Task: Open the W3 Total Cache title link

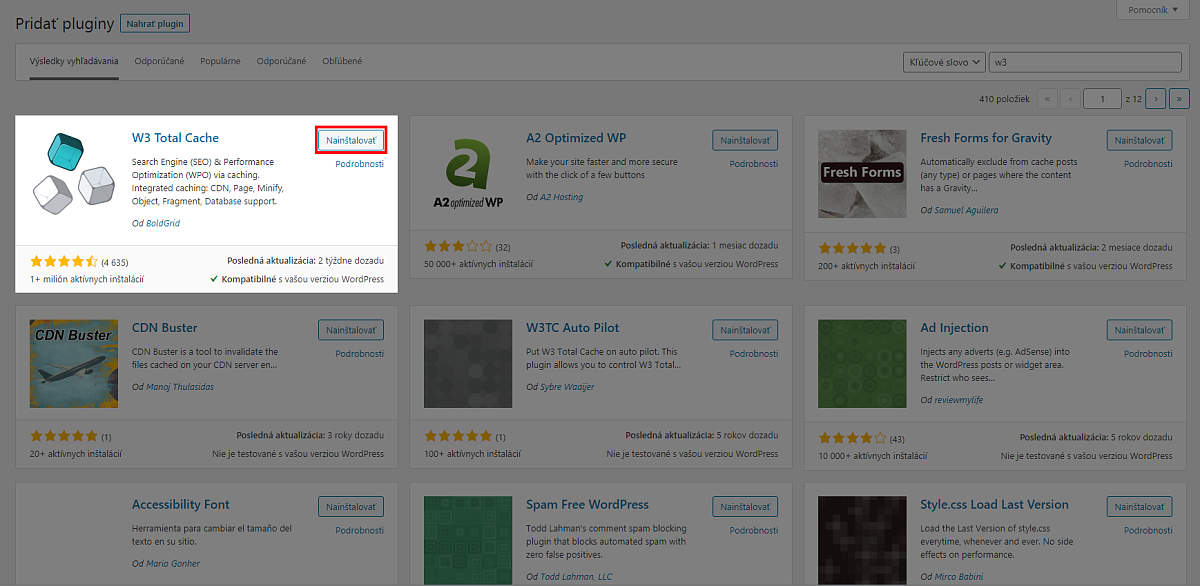Action: tap(175, 138)
